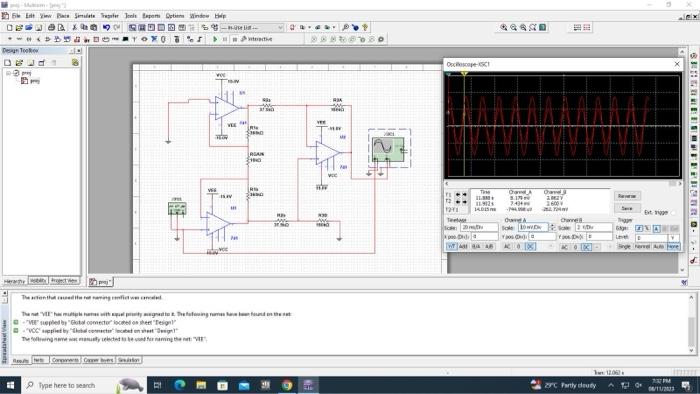Click the XSC1 oscilloscope component on schematic
The height and width of the screenshot is (394, 700).
[389, 149]
